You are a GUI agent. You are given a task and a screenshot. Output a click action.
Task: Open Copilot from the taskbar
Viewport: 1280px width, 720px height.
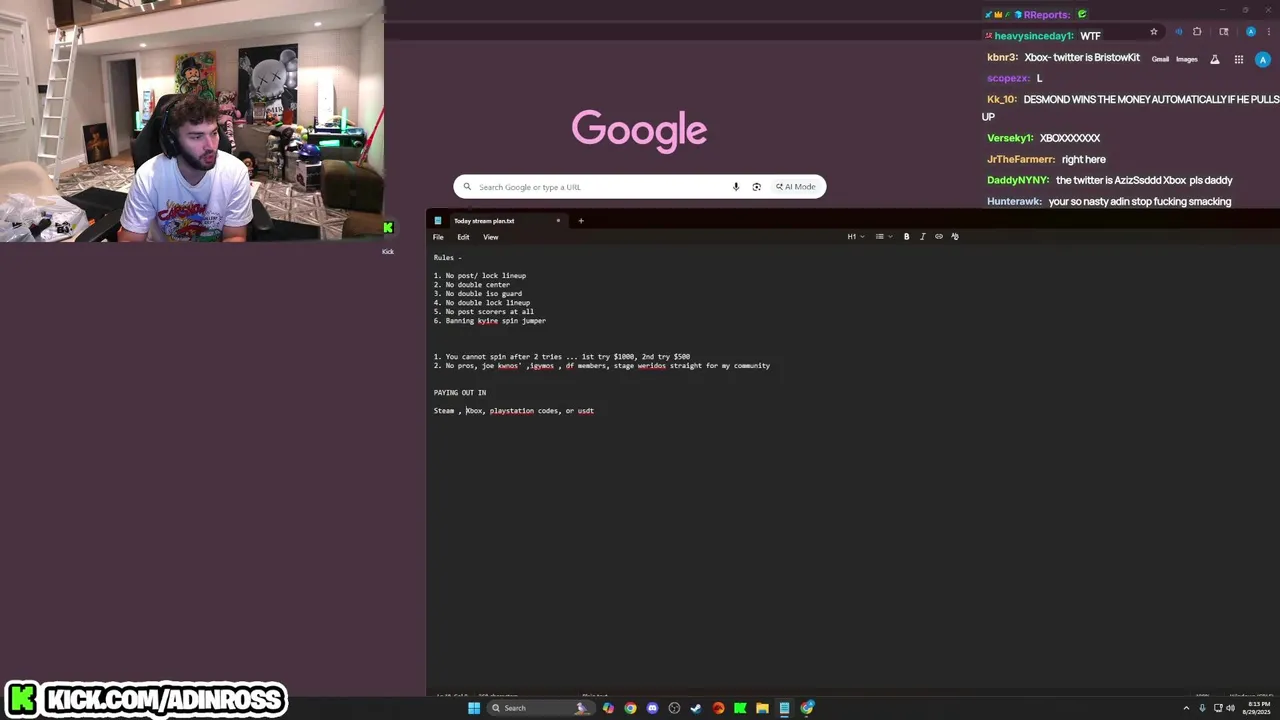(608, 708)
